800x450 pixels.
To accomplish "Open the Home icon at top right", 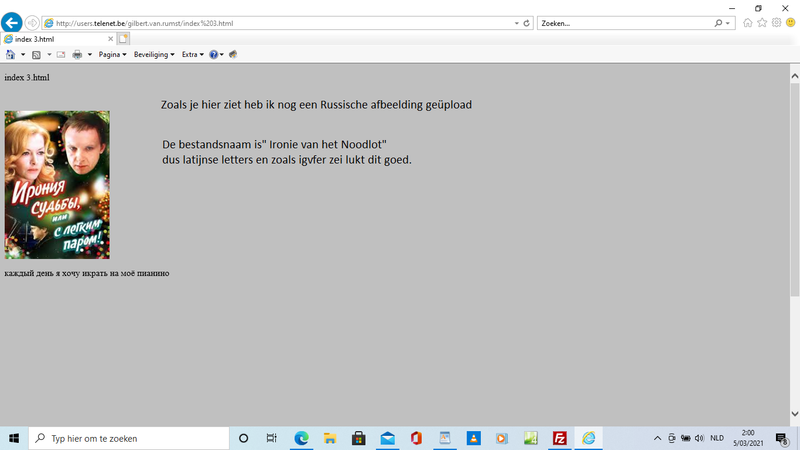I will 747,22.
